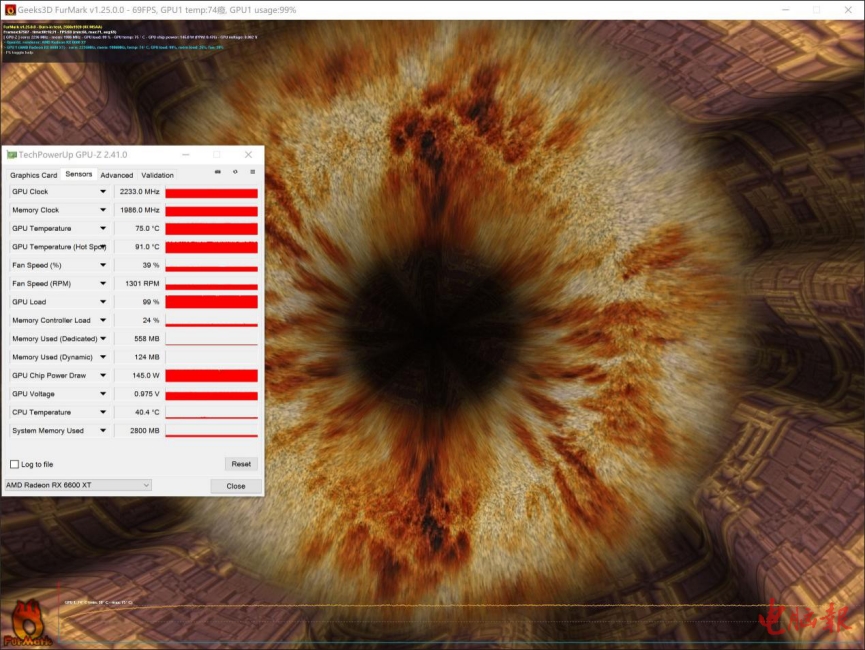Open the GPU-Z hamburger menu icon
The height and width of the screenshot is (650, 865).
click(252, 172)
